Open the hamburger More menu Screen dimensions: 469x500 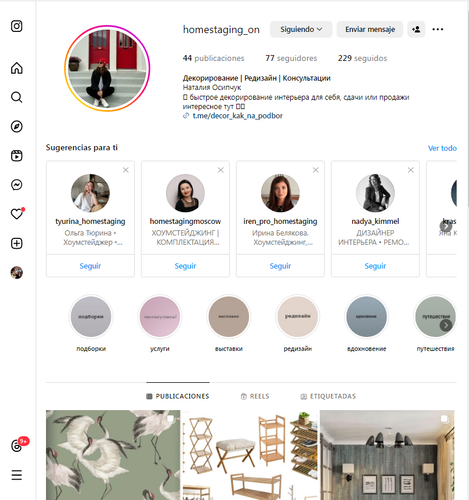pyautogui.click(x=17, y=475)
